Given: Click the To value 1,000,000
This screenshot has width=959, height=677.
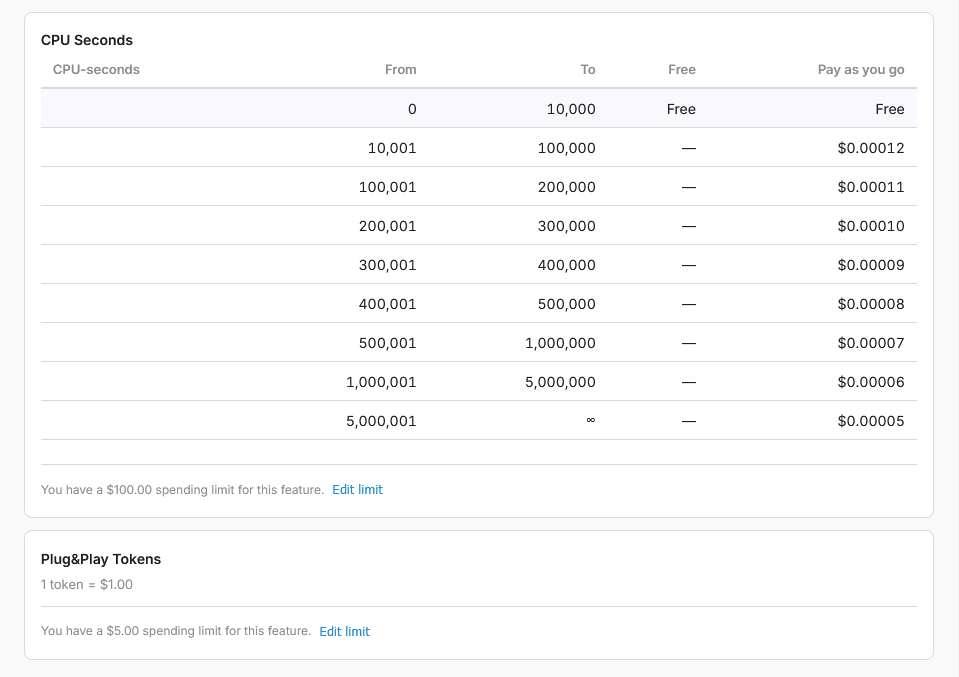Looking at the screenshot, I should pyautogui.click(x=560, y=344).
